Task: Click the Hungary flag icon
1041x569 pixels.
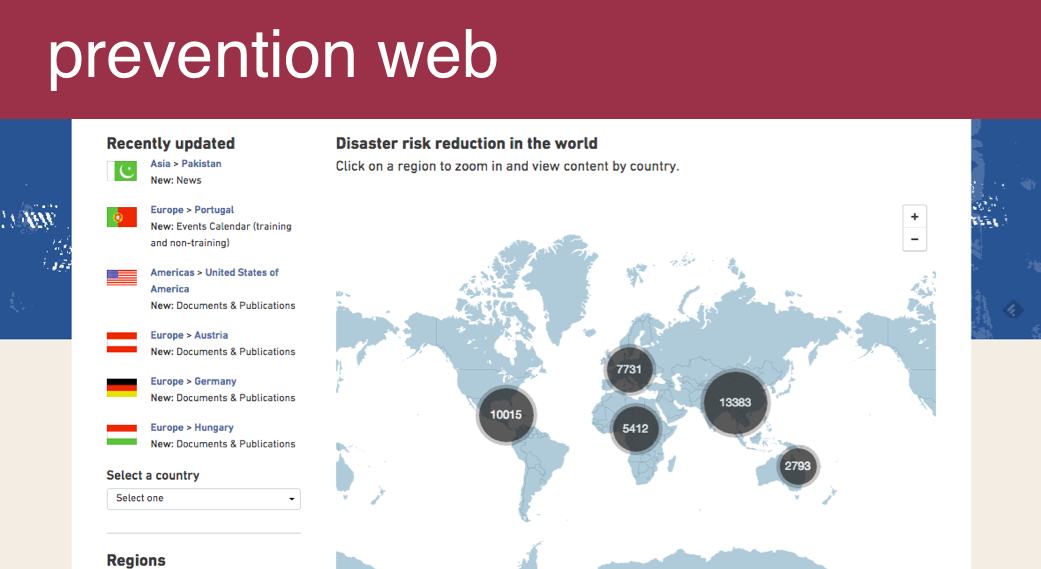Action: pyautogui.click(x=122, y=435)
